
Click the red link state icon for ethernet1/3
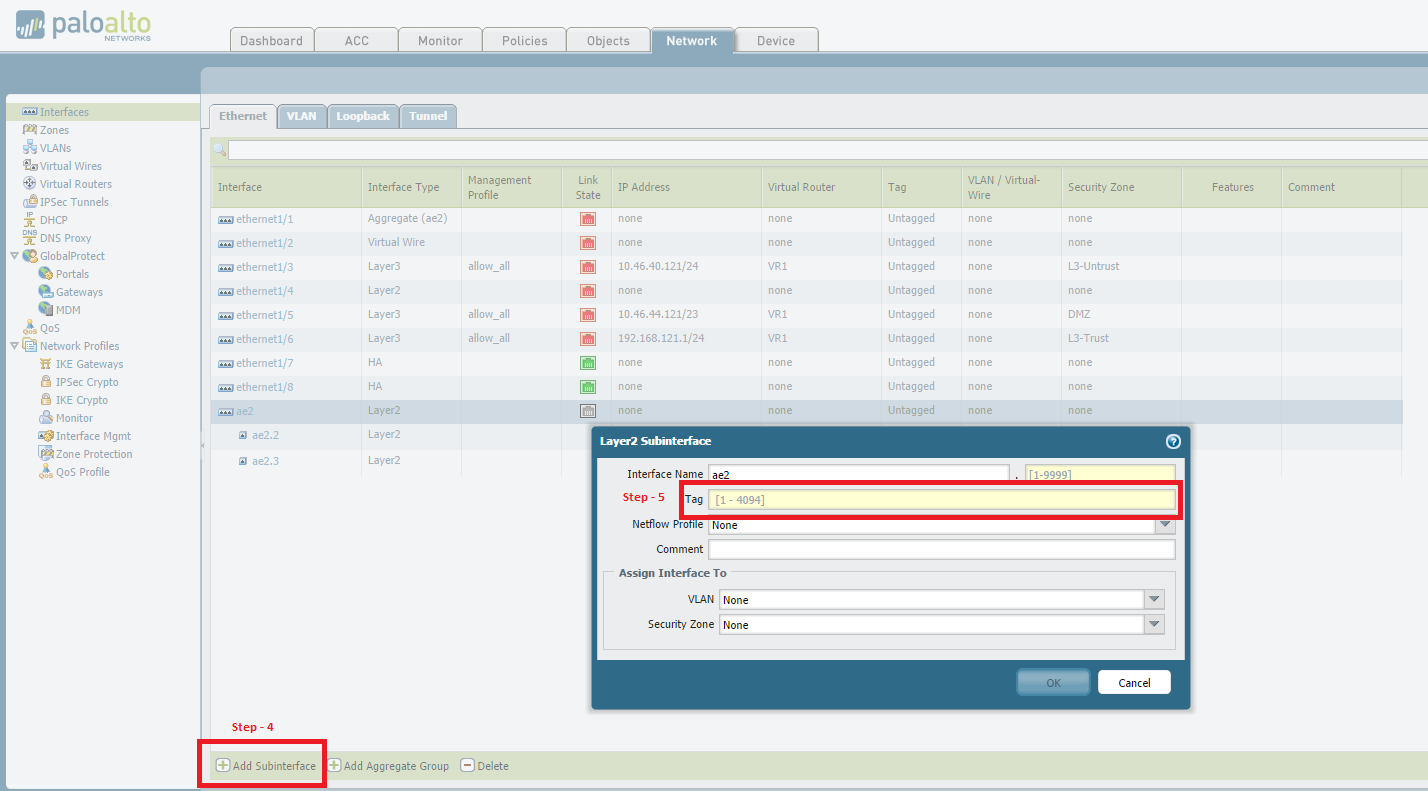588,267
